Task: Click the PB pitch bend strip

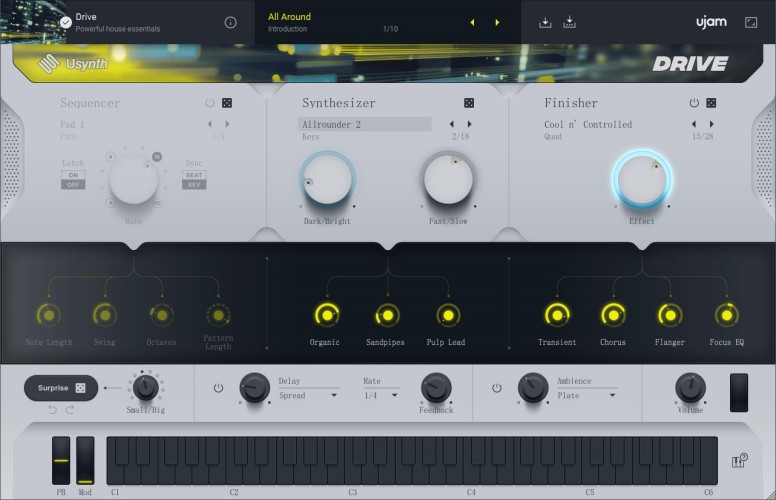Action: click(x=61, y=460)
